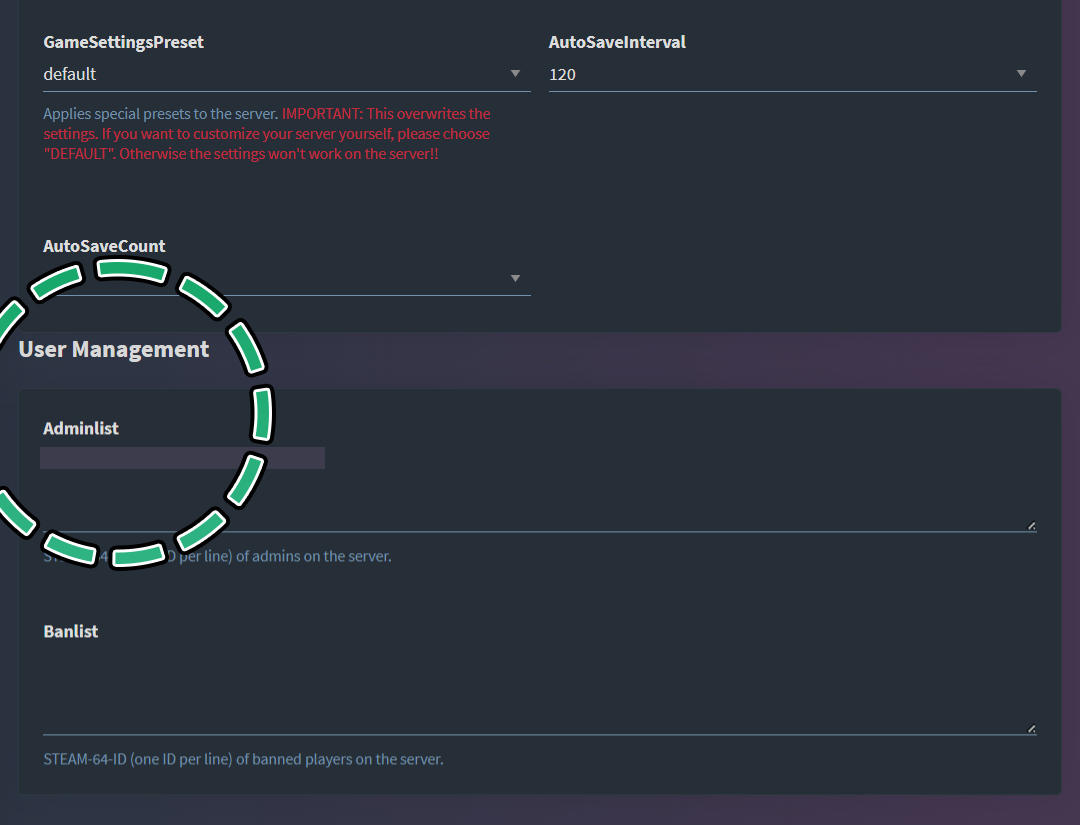Expand the AutoSaveCount dropdown field
This screenshot has height=825, width=1080.
(x=300, y=279)
